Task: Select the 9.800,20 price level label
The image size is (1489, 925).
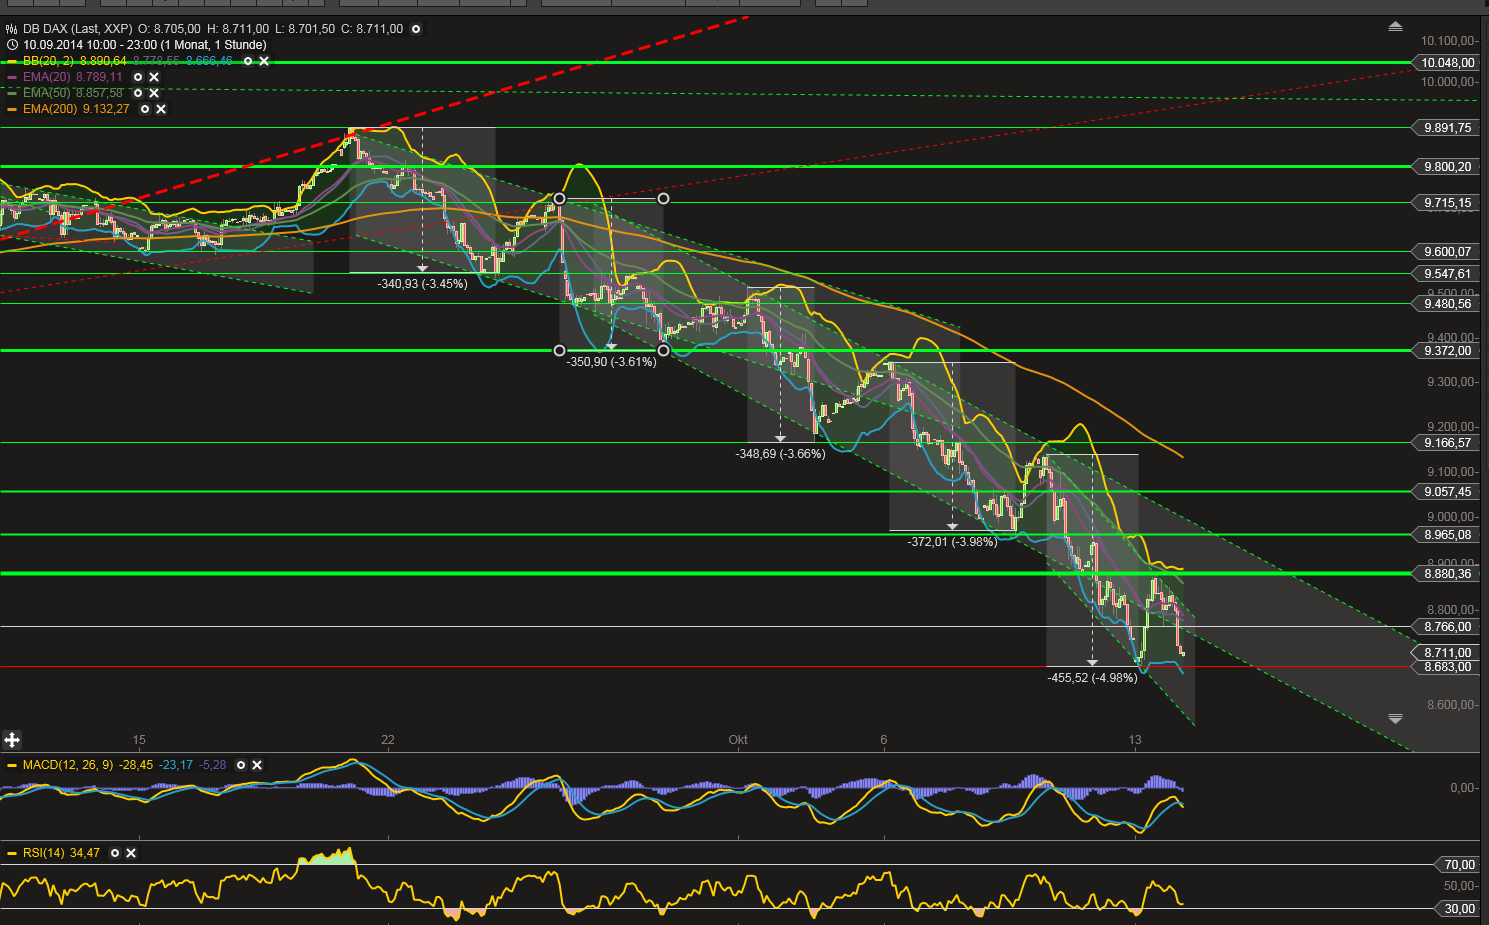Action: (1446, 167)
